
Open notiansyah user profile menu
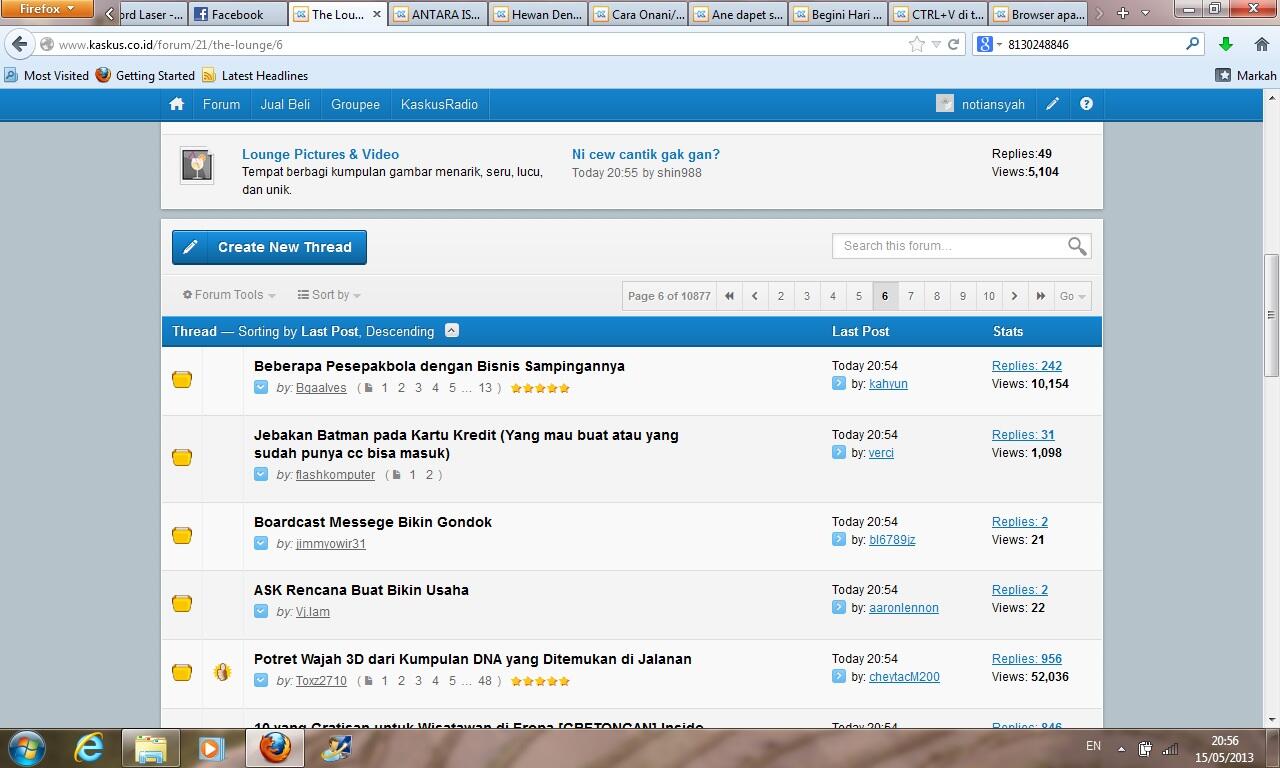981,104
